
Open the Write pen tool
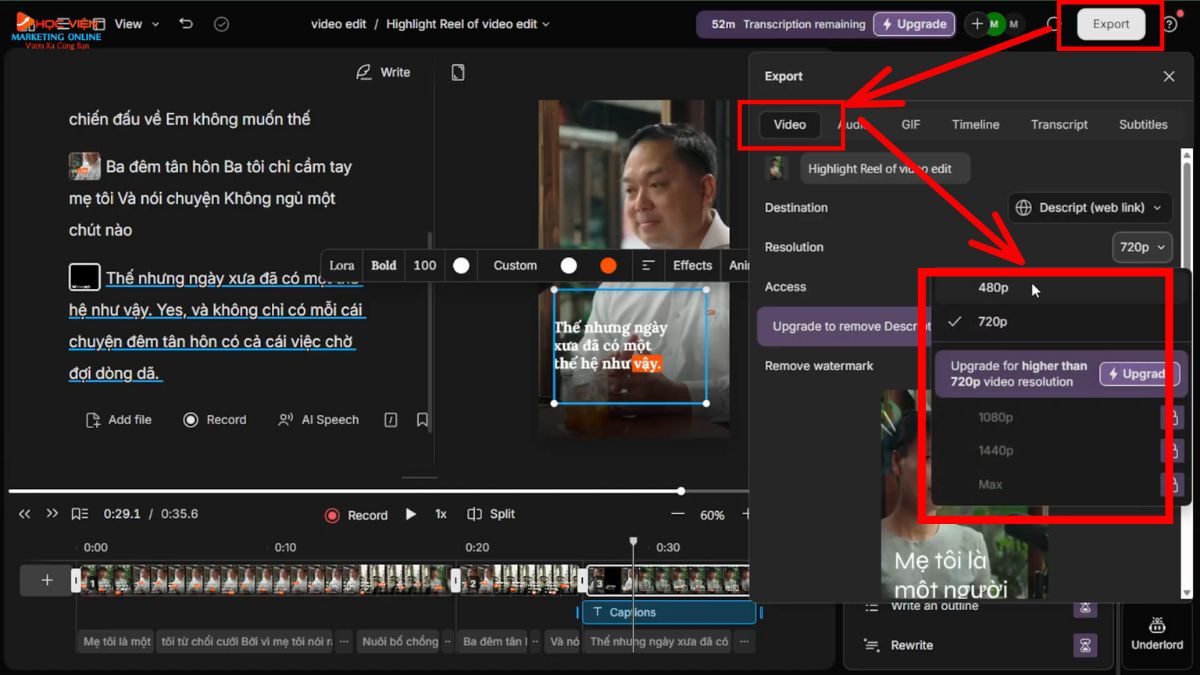(383, 72)
